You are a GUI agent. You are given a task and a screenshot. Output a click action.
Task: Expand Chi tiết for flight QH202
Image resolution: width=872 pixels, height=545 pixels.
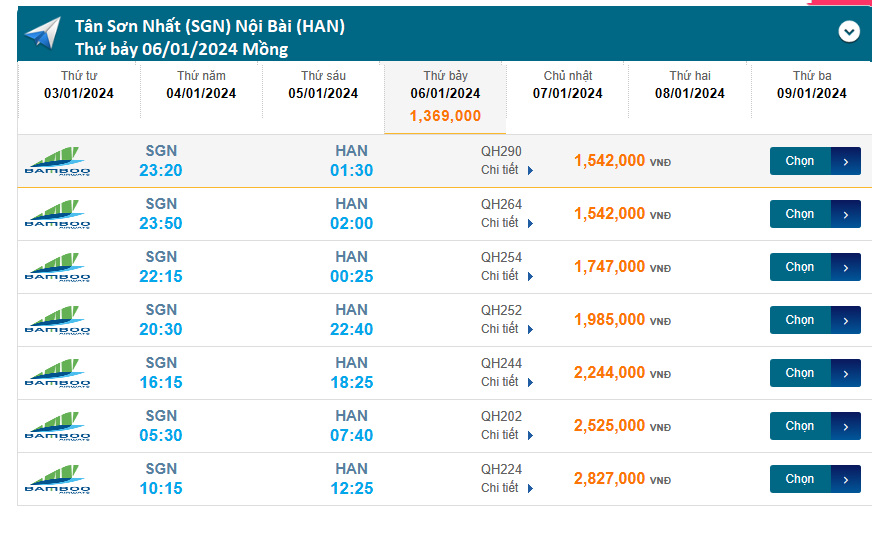tap(507, 435)
